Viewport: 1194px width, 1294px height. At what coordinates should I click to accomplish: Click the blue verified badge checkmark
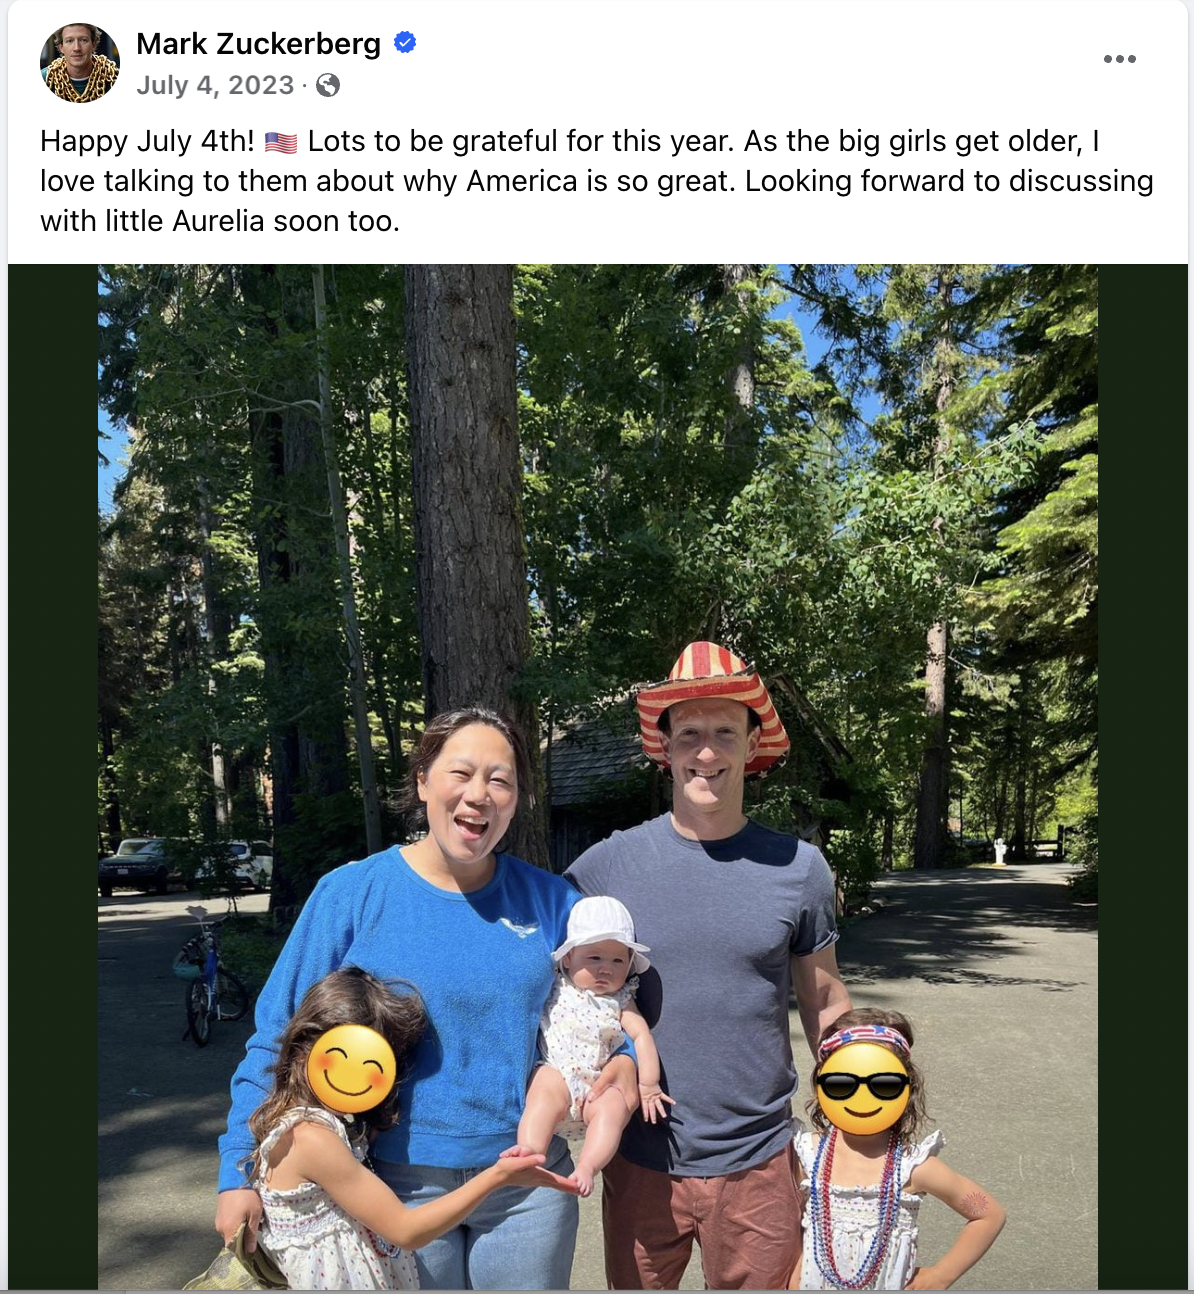click(405, 43)
